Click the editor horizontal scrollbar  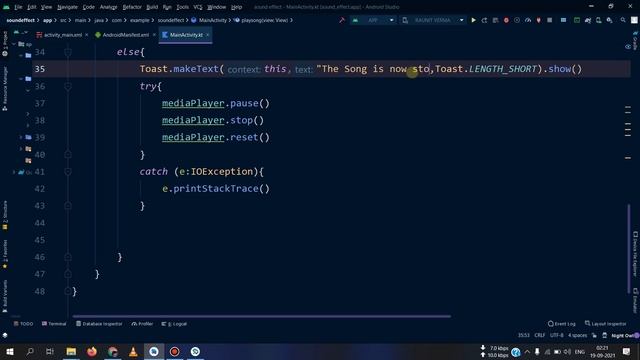click(262, 316)
